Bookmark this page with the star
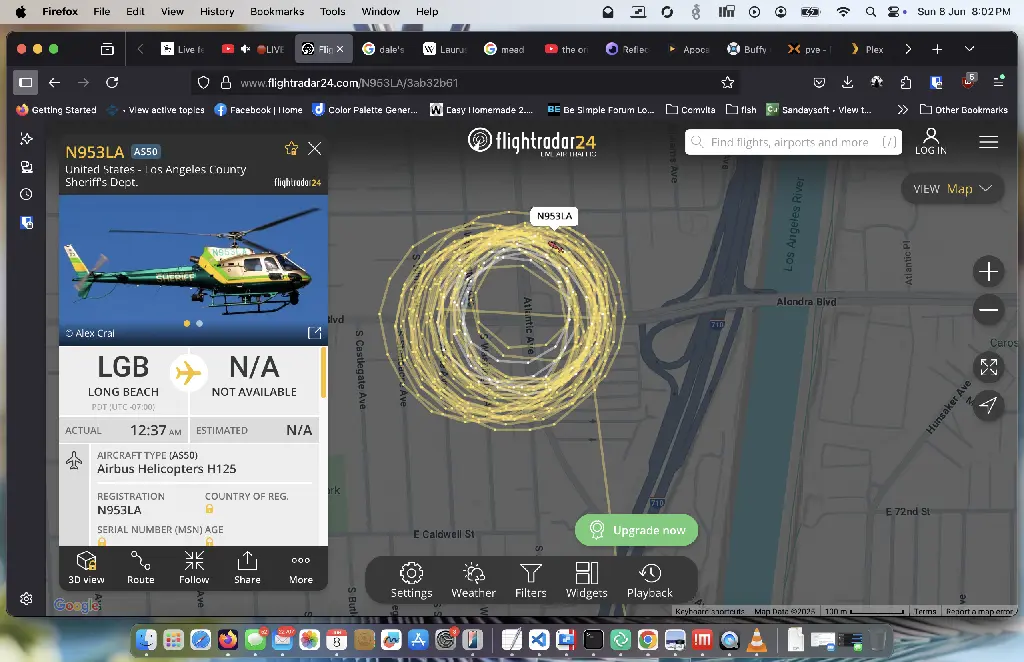Viewport: 1024px width, 662px height. point(728,83)
